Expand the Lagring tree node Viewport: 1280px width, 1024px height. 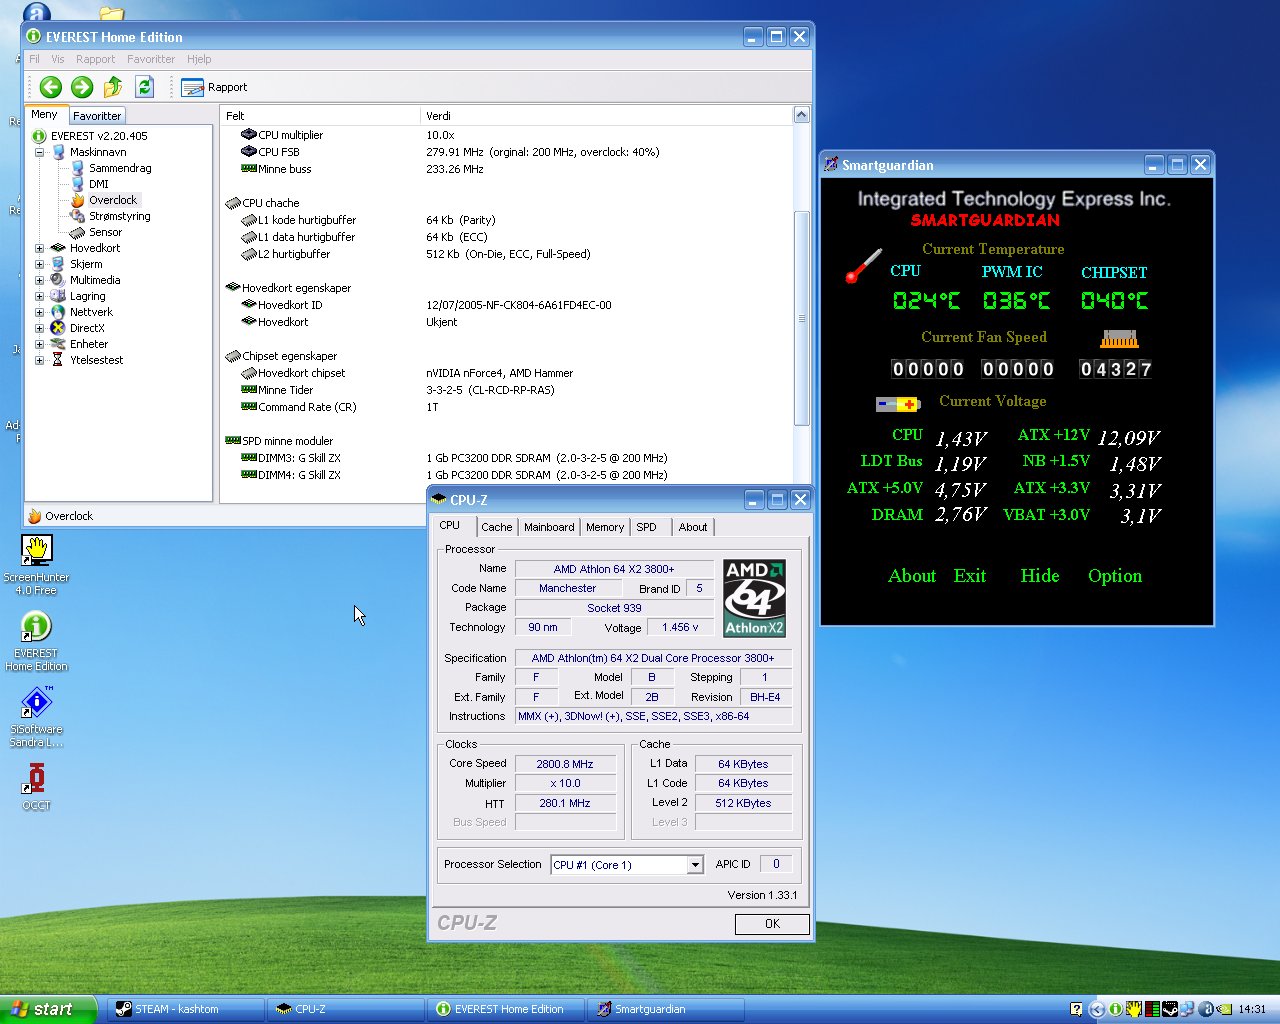[39, 296]
